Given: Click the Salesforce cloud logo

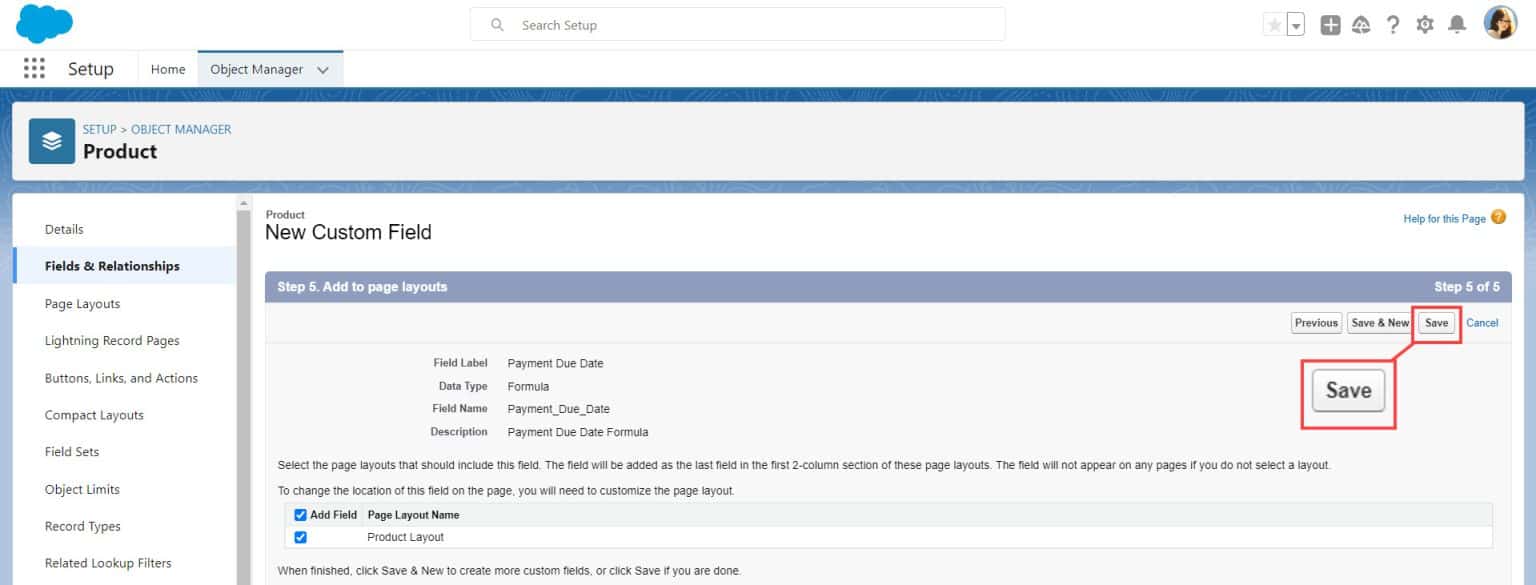Looking at the screenshot, I should pyautogui.click(x=45, y=24).
